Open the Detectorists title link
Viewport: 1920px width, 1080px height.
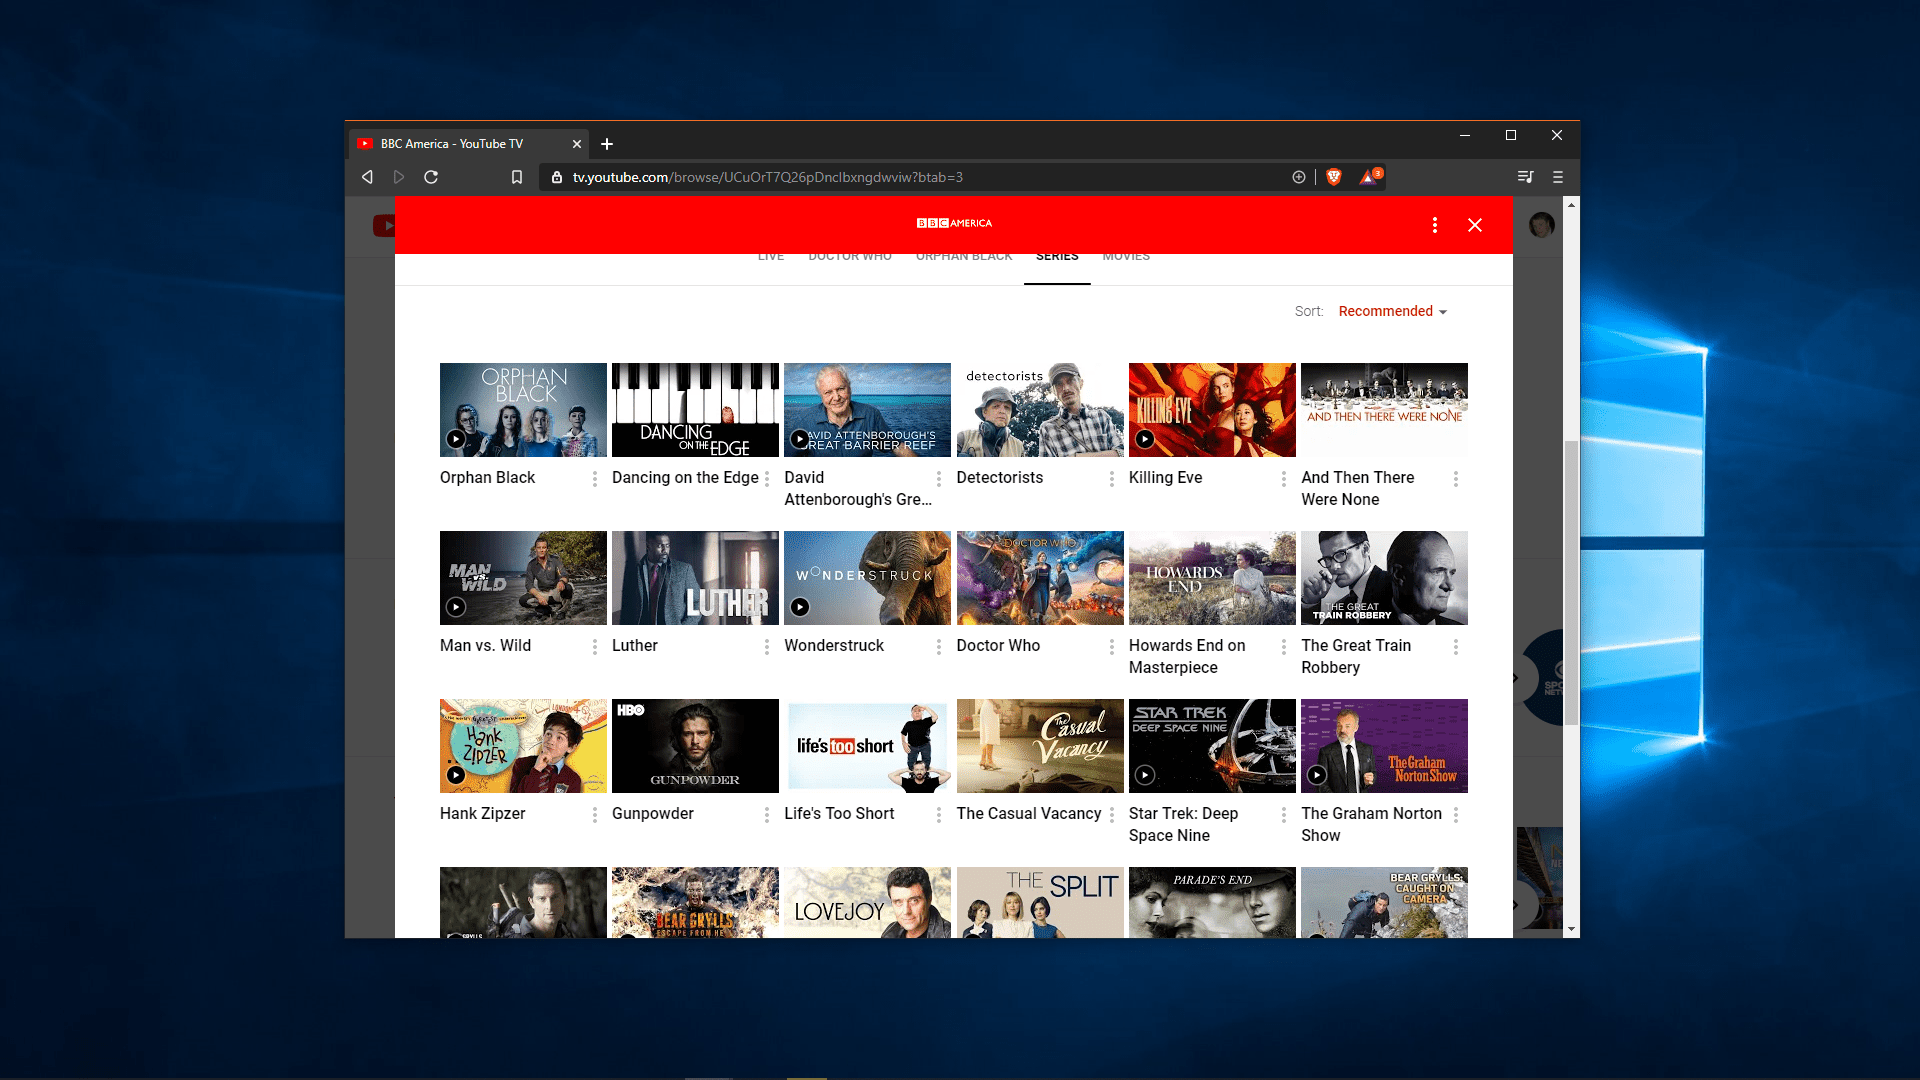(x=1000, y=478)
